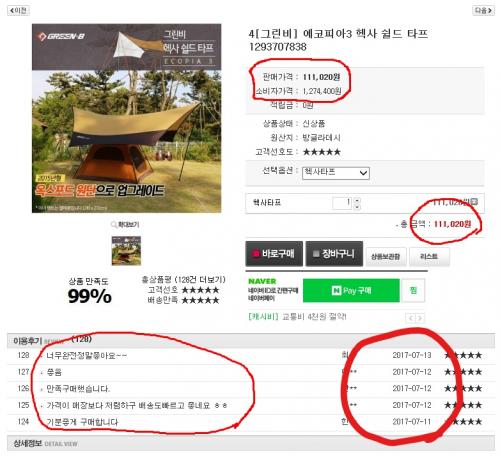
Task: Decrease quantity with the down arrow
Action: 357,207
